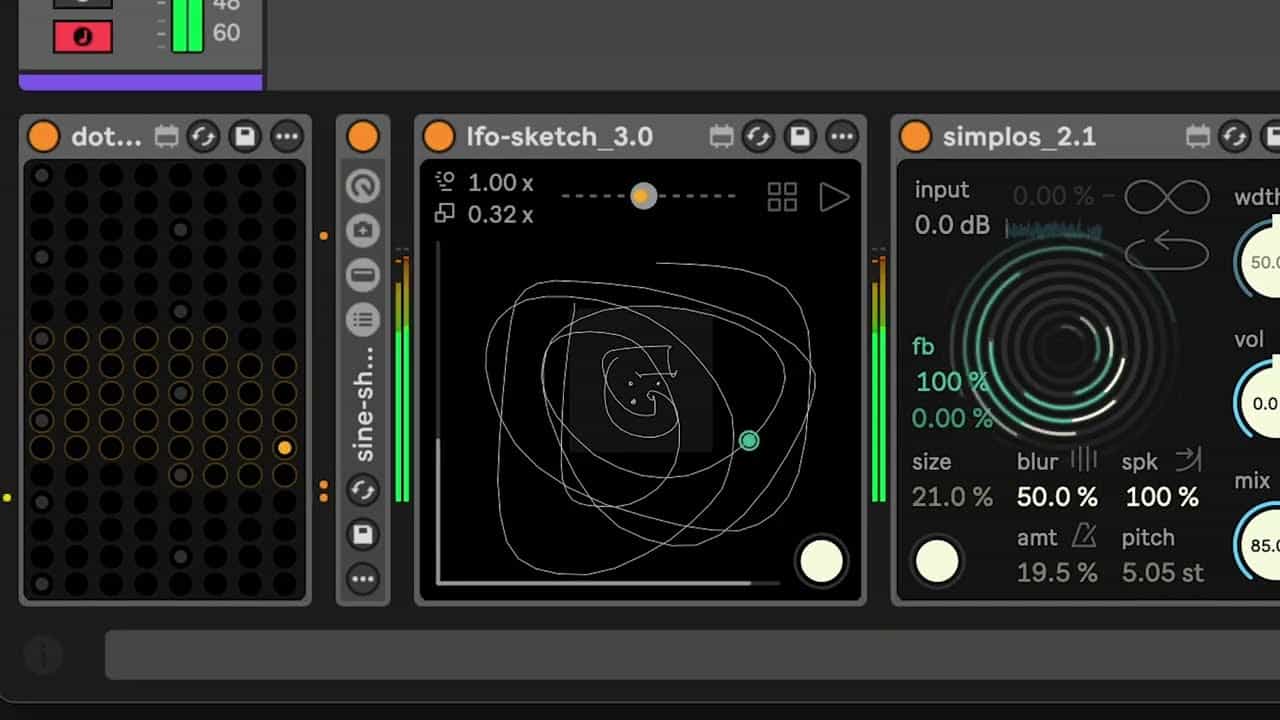1280x720 pixels.
Task: Click the green point on the sketch path
Action: coord(749,440)
